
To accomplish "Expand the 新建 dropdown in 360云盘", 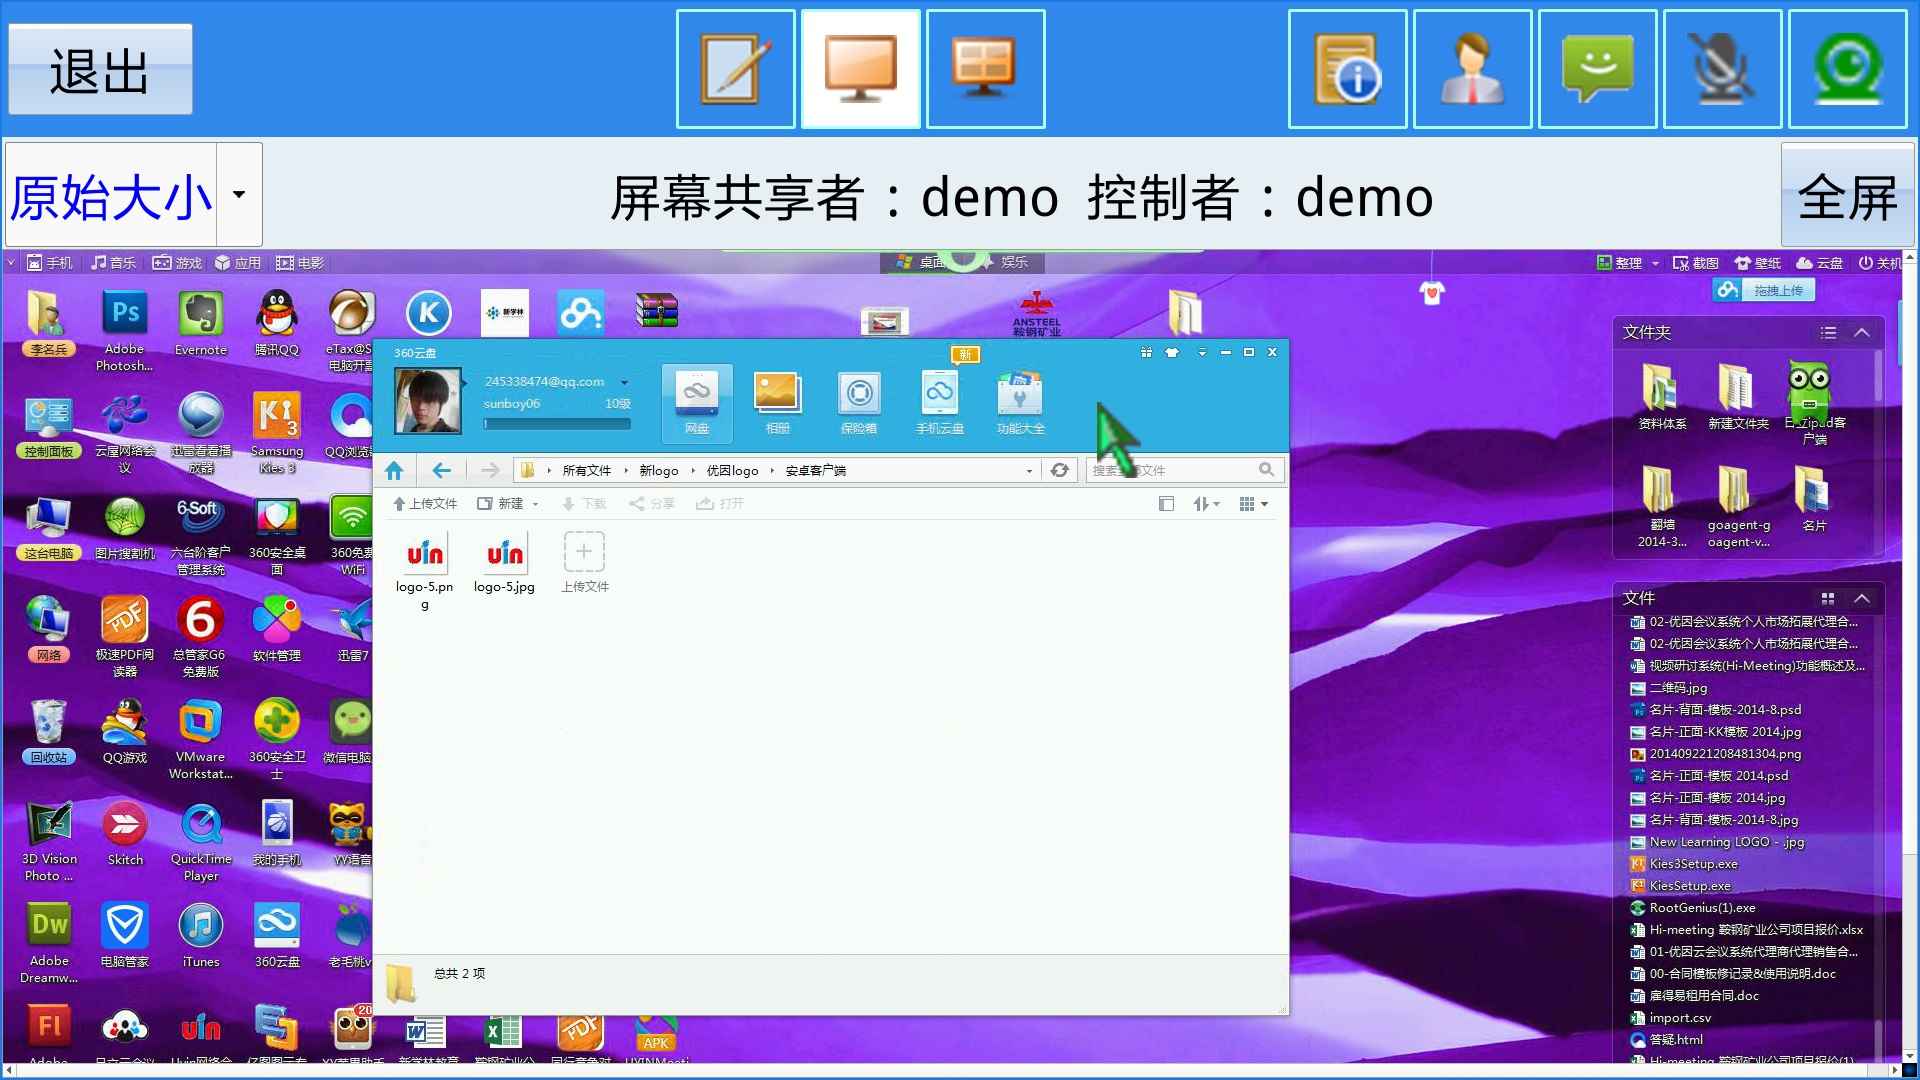I will [534, 503].
